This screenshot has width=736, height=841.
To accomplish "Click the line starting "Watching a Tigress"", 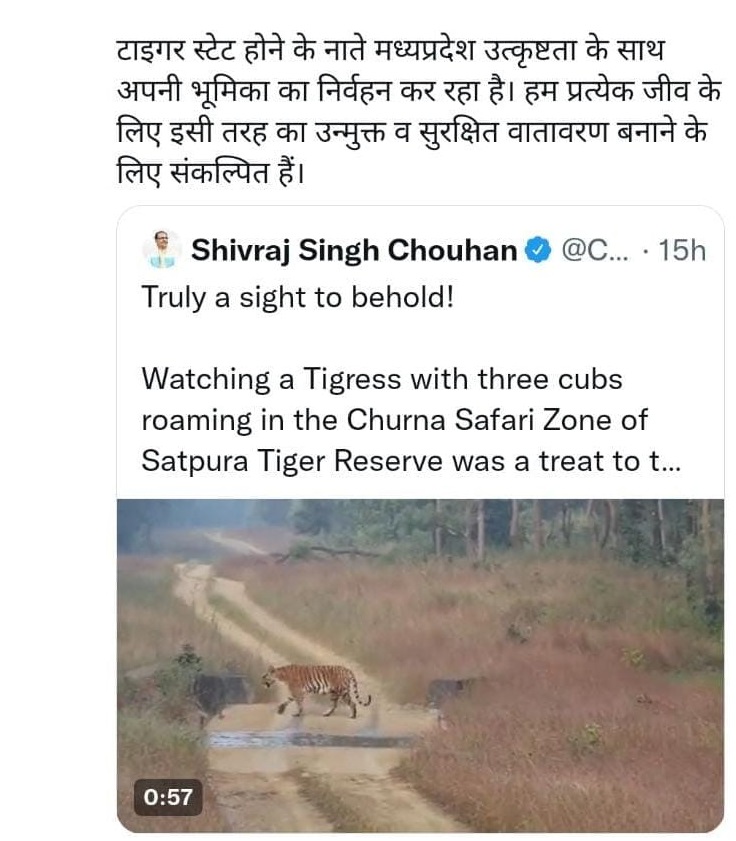I will click(381, 380).
